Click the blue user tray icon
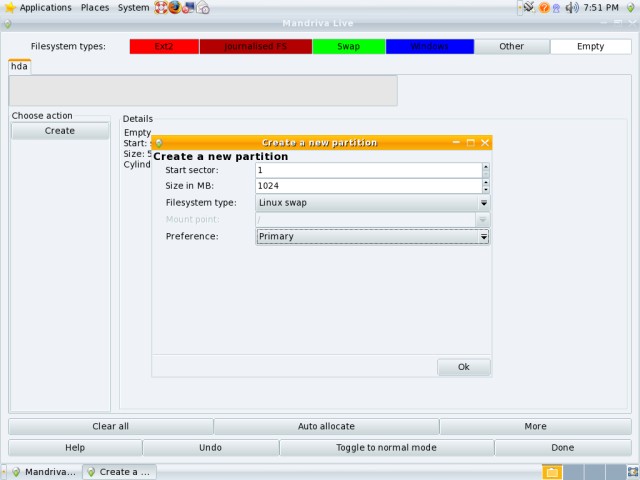Viewport: 640px width, 480px height. pyautogui.click(x=556, y=8)
